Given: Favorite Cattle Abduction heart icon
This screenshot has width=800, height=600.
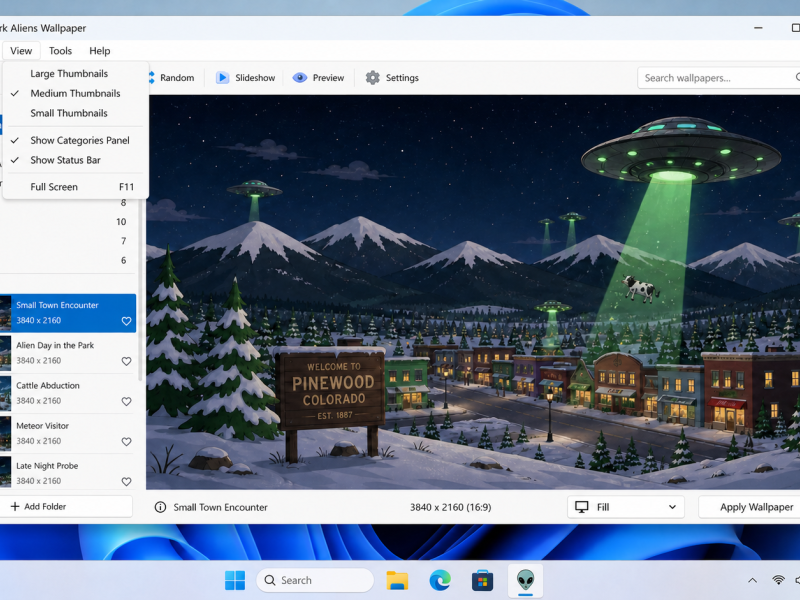Looking at the screenshot, I should 127,402.
